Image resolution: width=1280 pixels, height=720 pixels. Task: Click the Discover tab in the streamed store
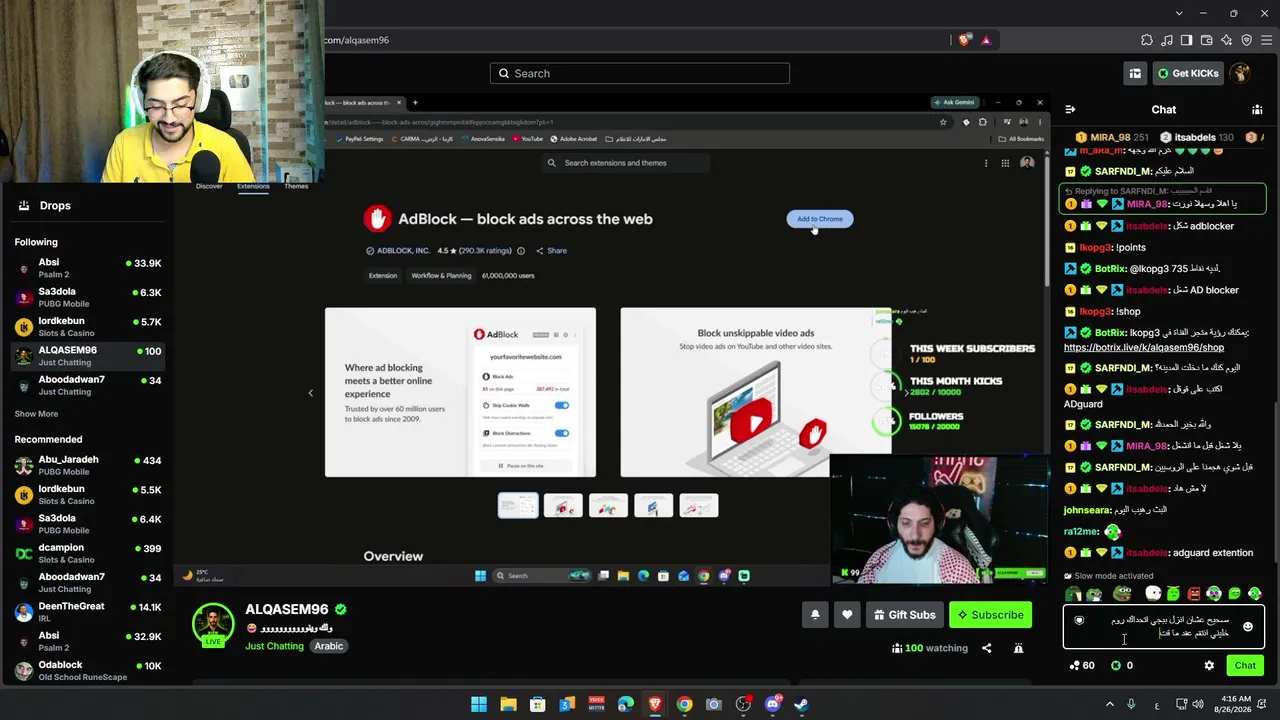coord(209,186)
